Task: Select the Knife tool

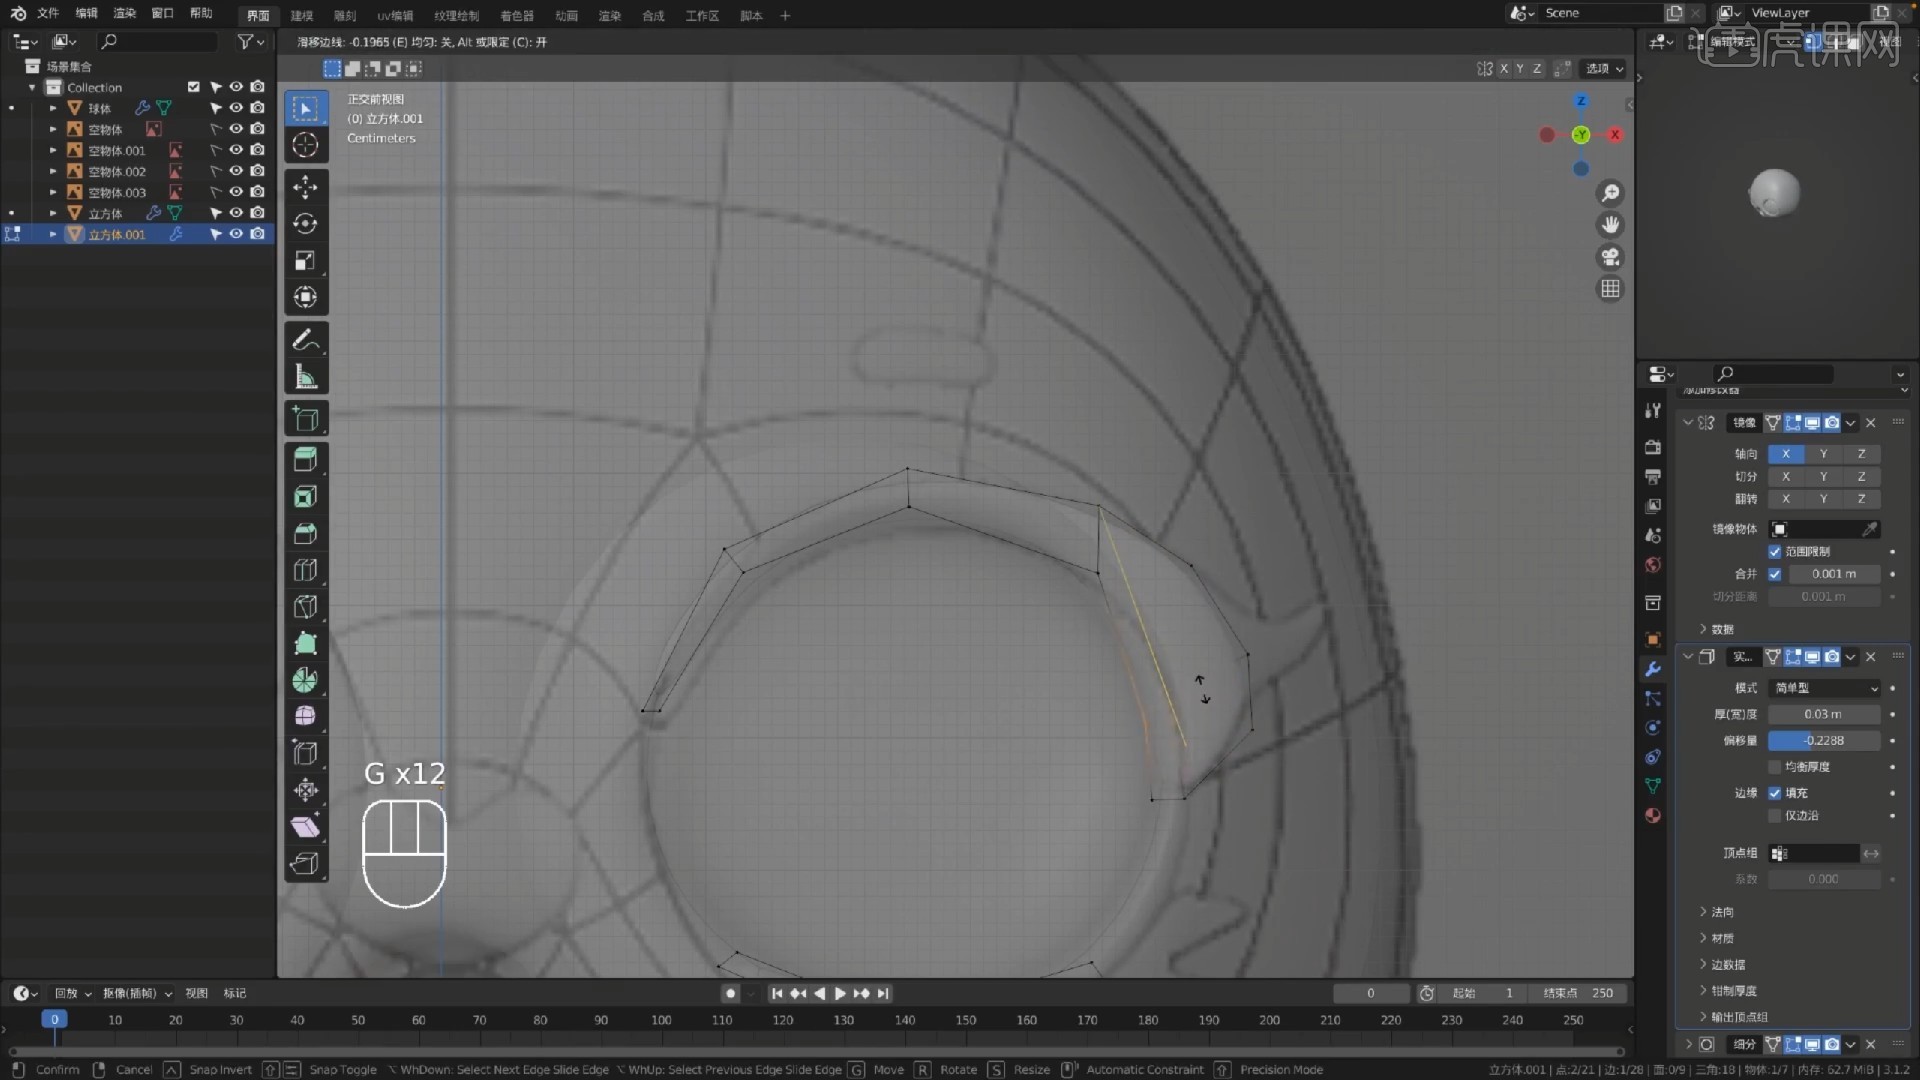Action: [305, 607]
